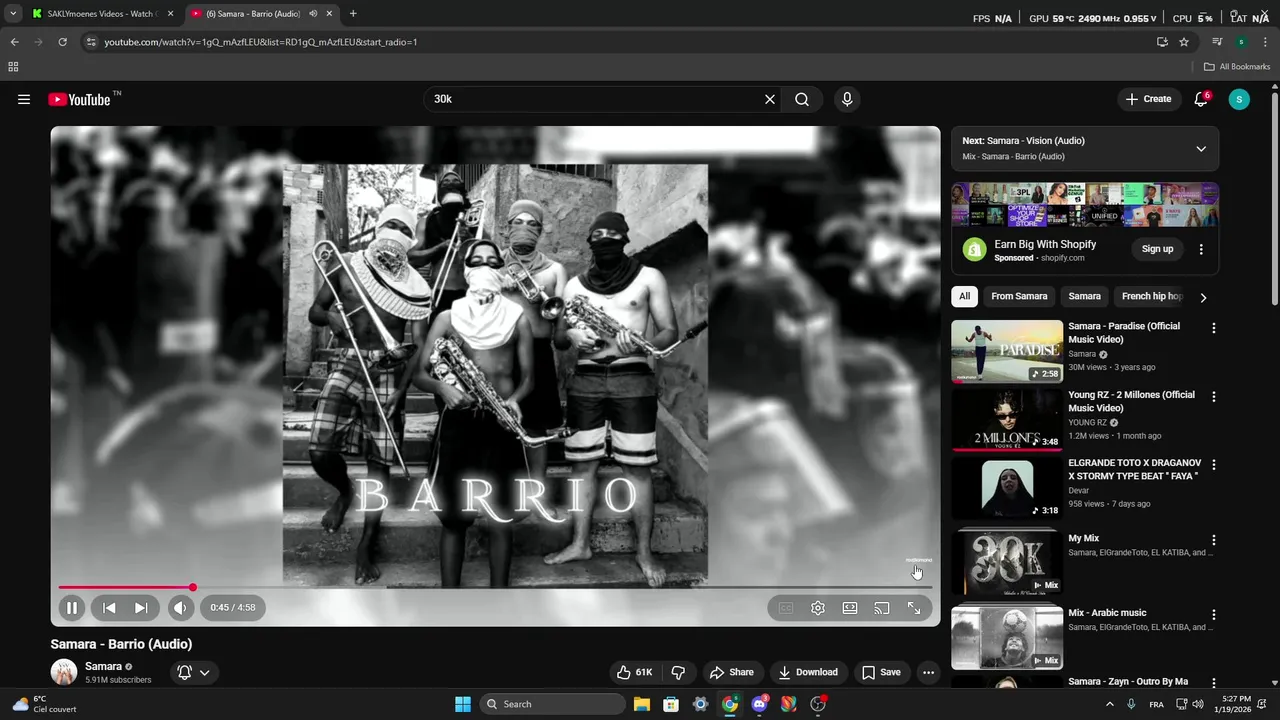Viewport: 1280px width, 720px height.
Task: Open Windows Start menu
Action: click(x=463, y=704)
